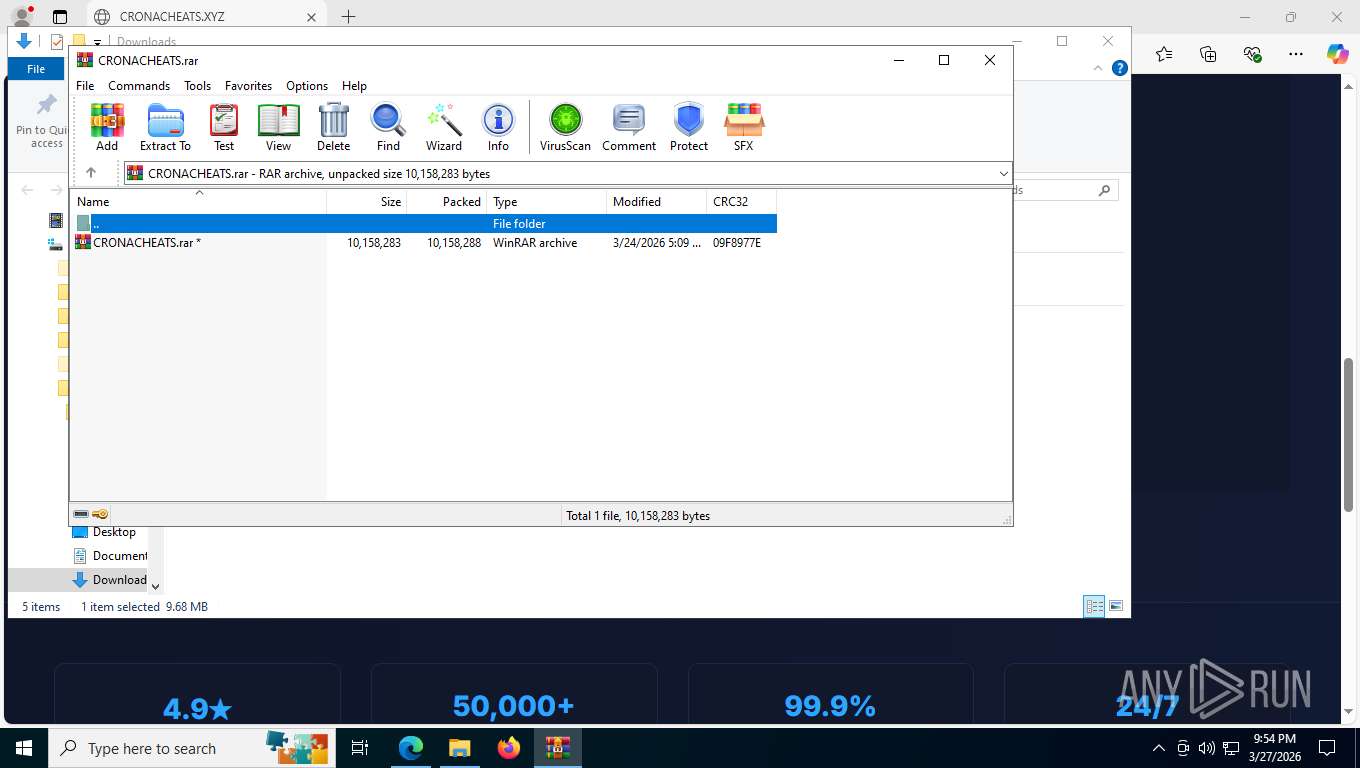Click the taskbar search box
This screenshot has width=1360, height=768.
coord(190,748)
